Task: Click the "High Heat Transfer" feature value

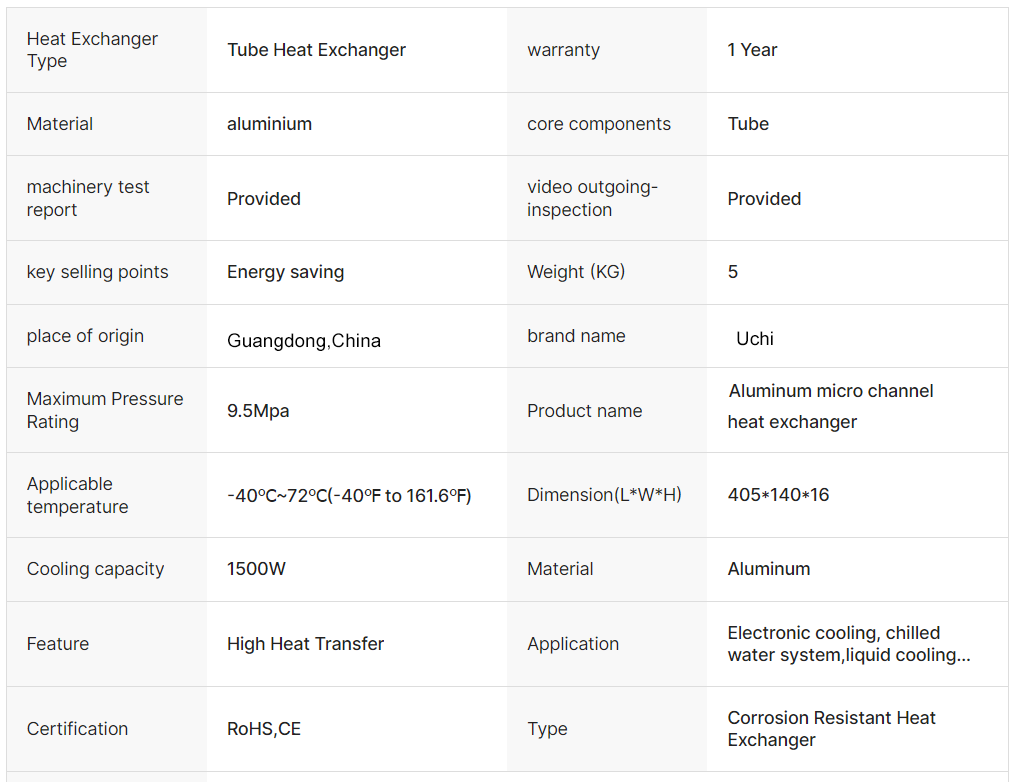Action: click(x=305, y=644)
